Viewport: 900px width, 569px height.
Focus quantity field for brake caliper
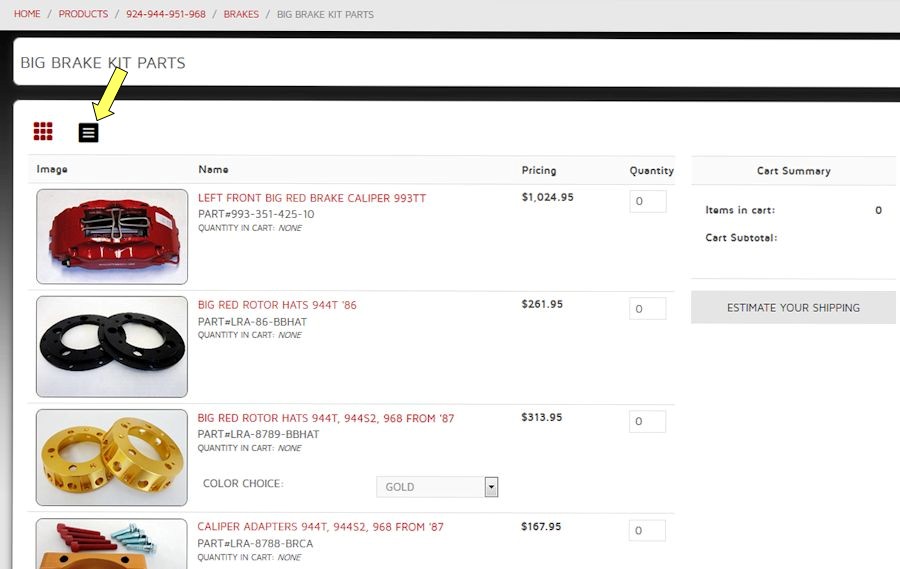(x=648, y=202)
